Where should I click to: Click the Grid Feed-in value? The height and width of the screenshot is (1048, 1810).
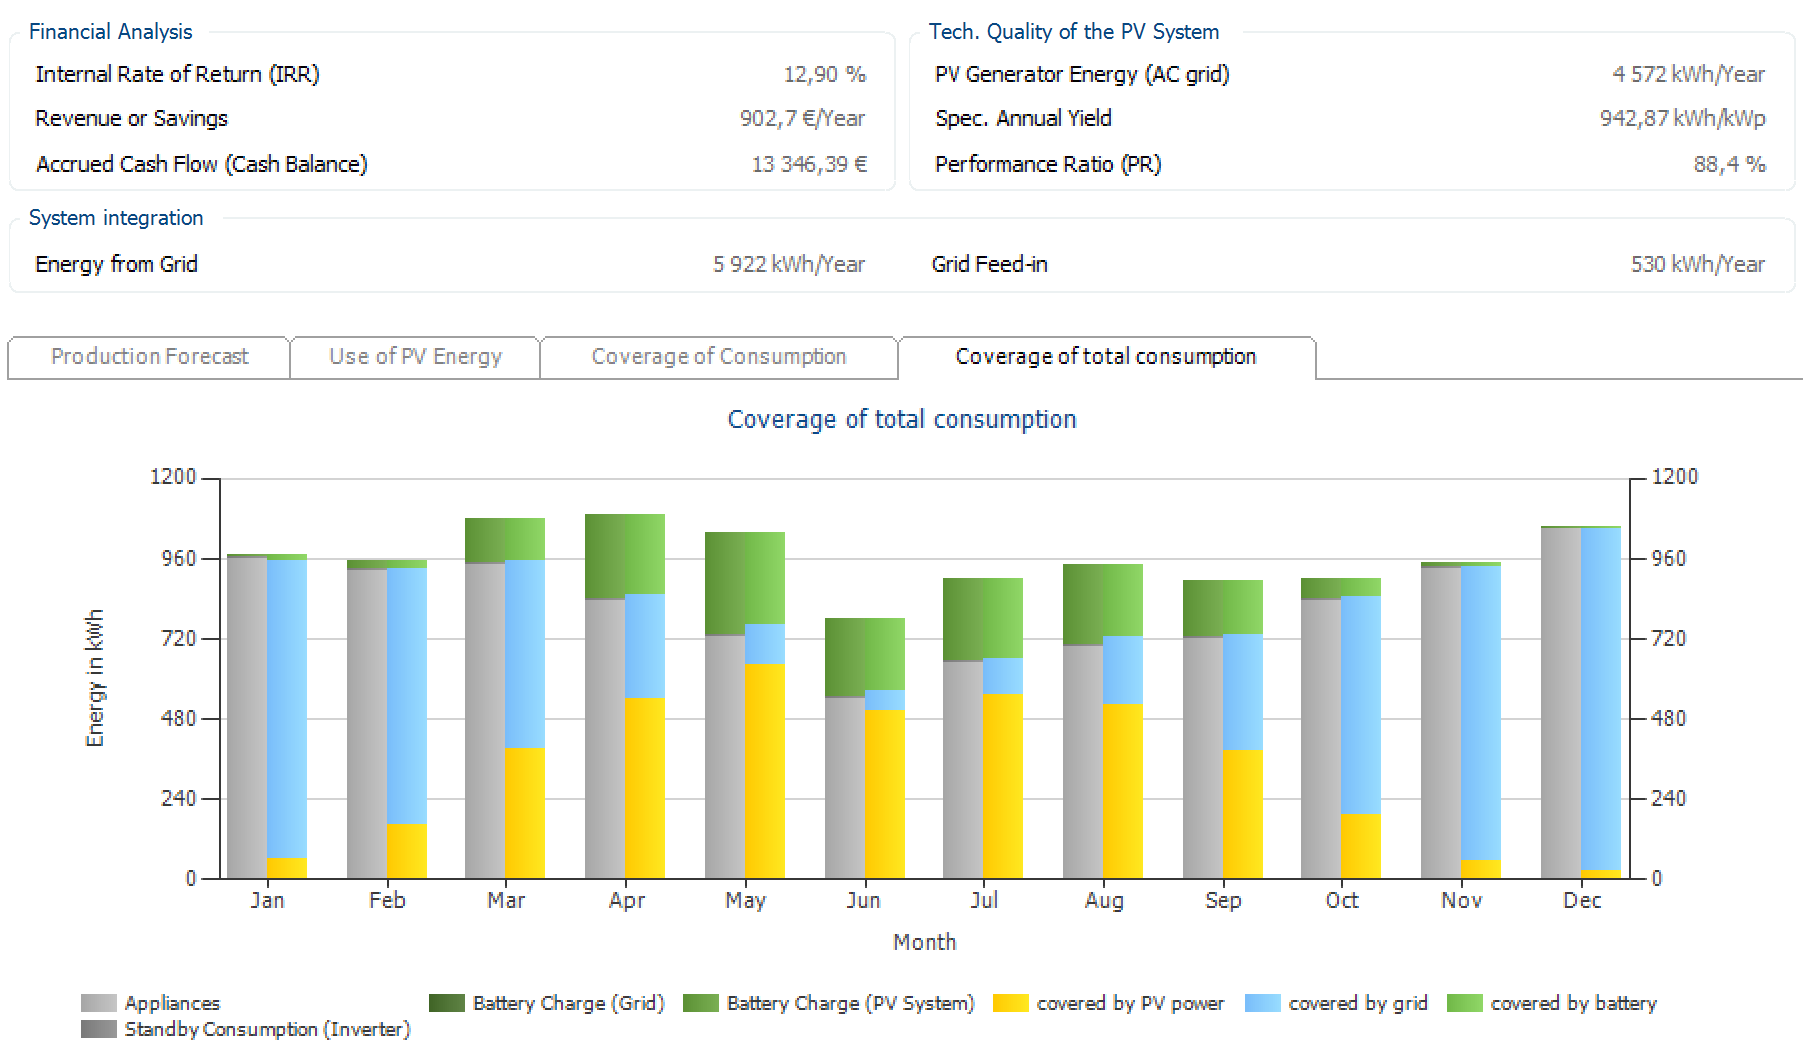tap(1697, 265)
